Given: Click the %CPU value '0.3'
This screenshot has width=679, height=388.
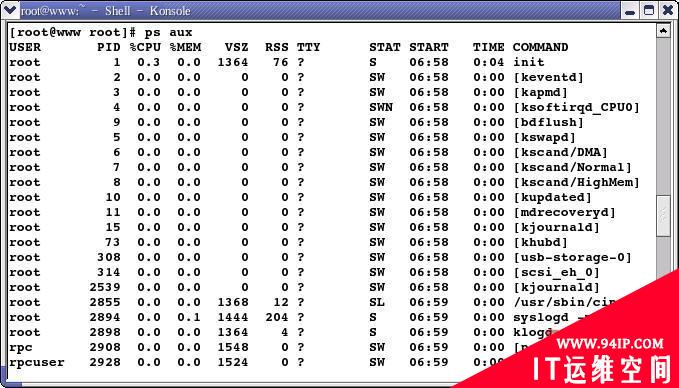Looking at the screenshot, I should point(149,62).
